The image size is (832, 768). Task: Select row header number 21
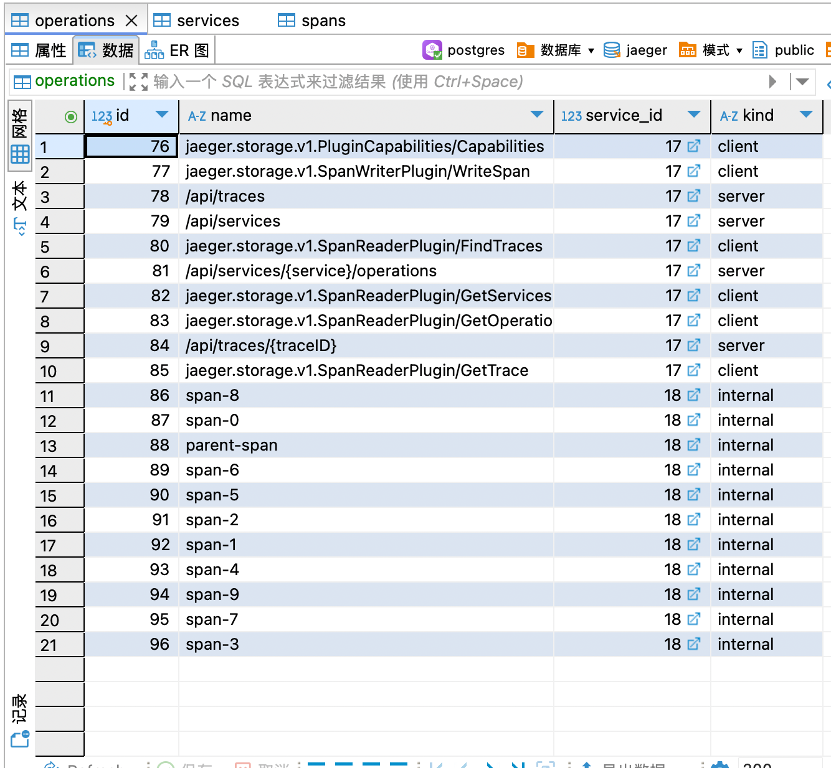pyautogui.click(x=59, y=645)
